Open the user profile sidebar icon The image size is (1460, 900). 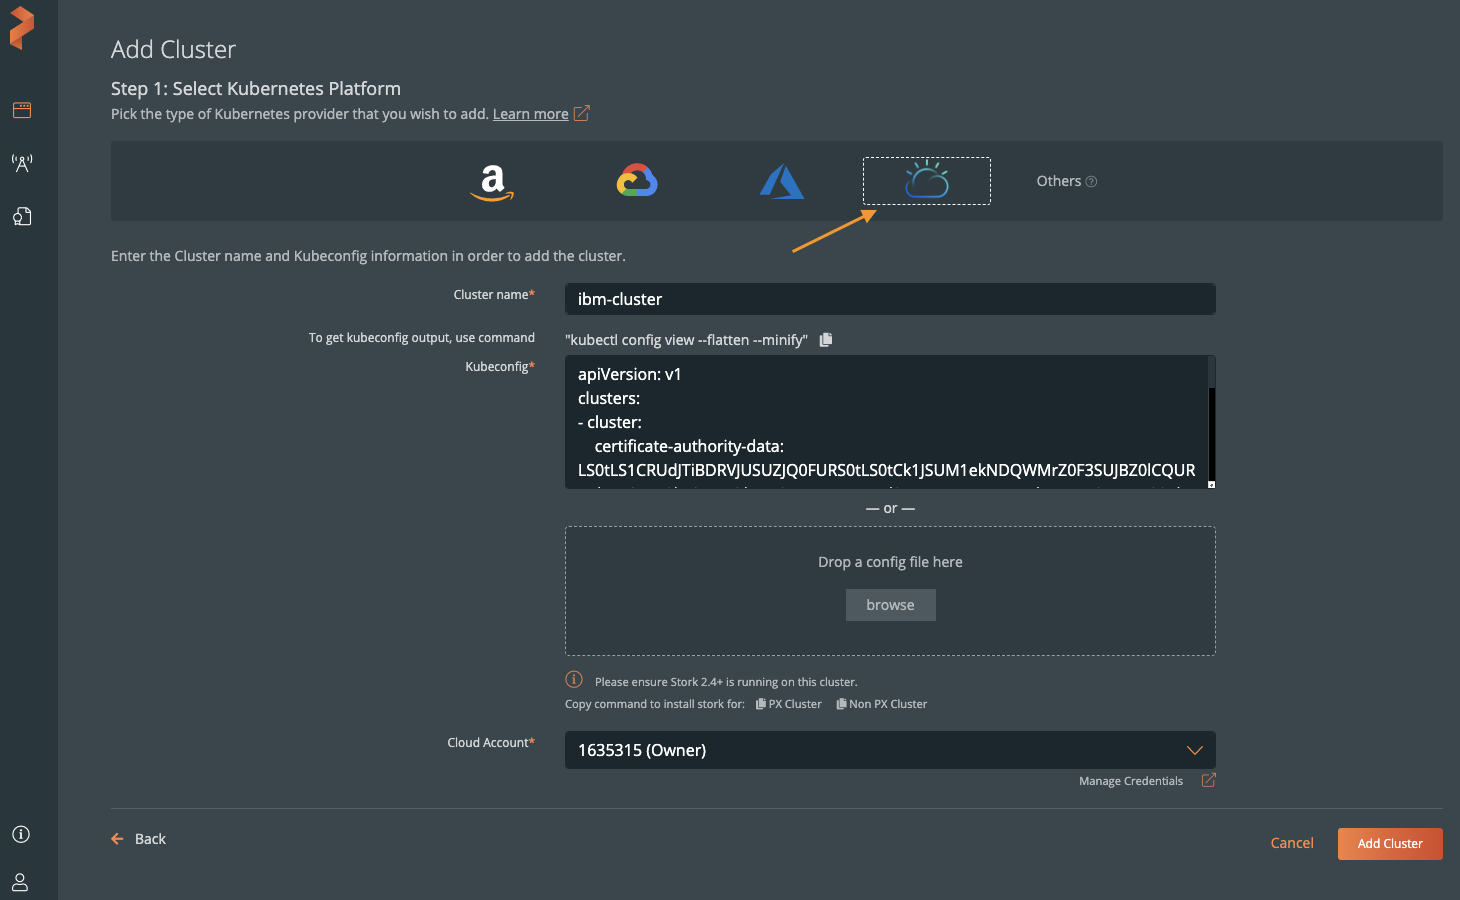click(20, 882)
